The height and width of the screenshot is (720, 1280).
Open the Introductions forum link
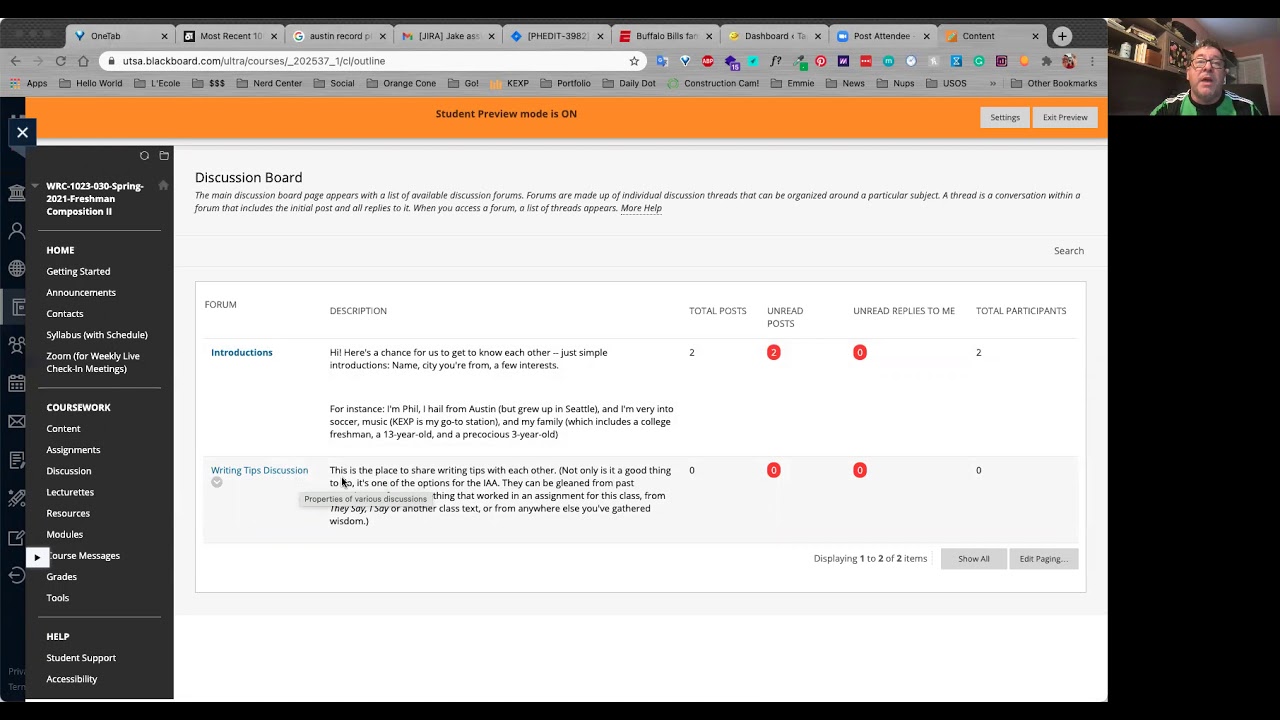pyautogui.click(x=241, y=353)
